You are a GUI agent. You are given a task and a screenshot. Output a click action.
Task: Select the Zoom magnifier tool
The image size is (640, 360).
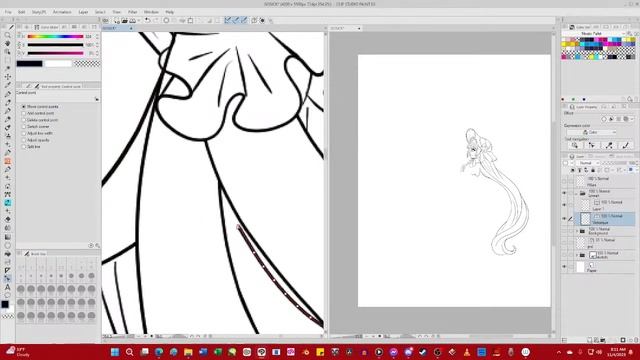[x=8, y=36]
